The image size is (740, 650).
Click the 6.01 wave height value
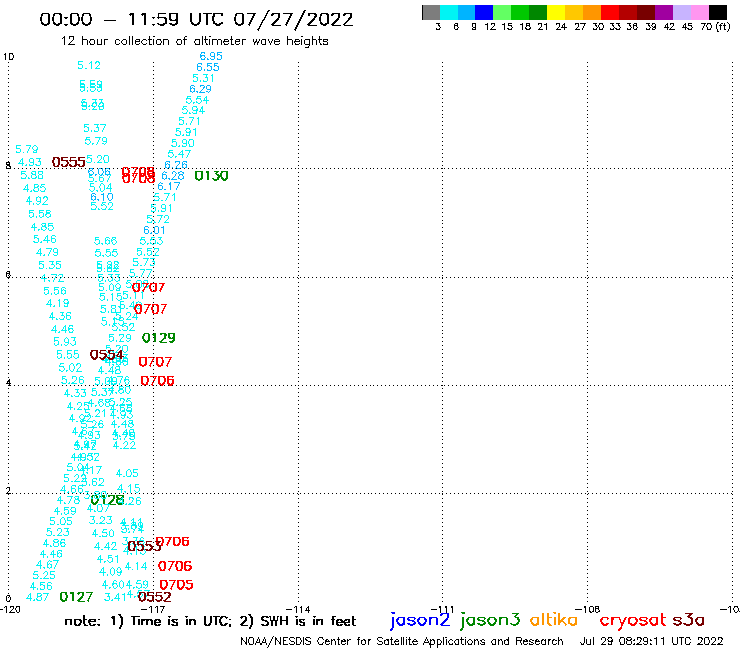(154, 230)
